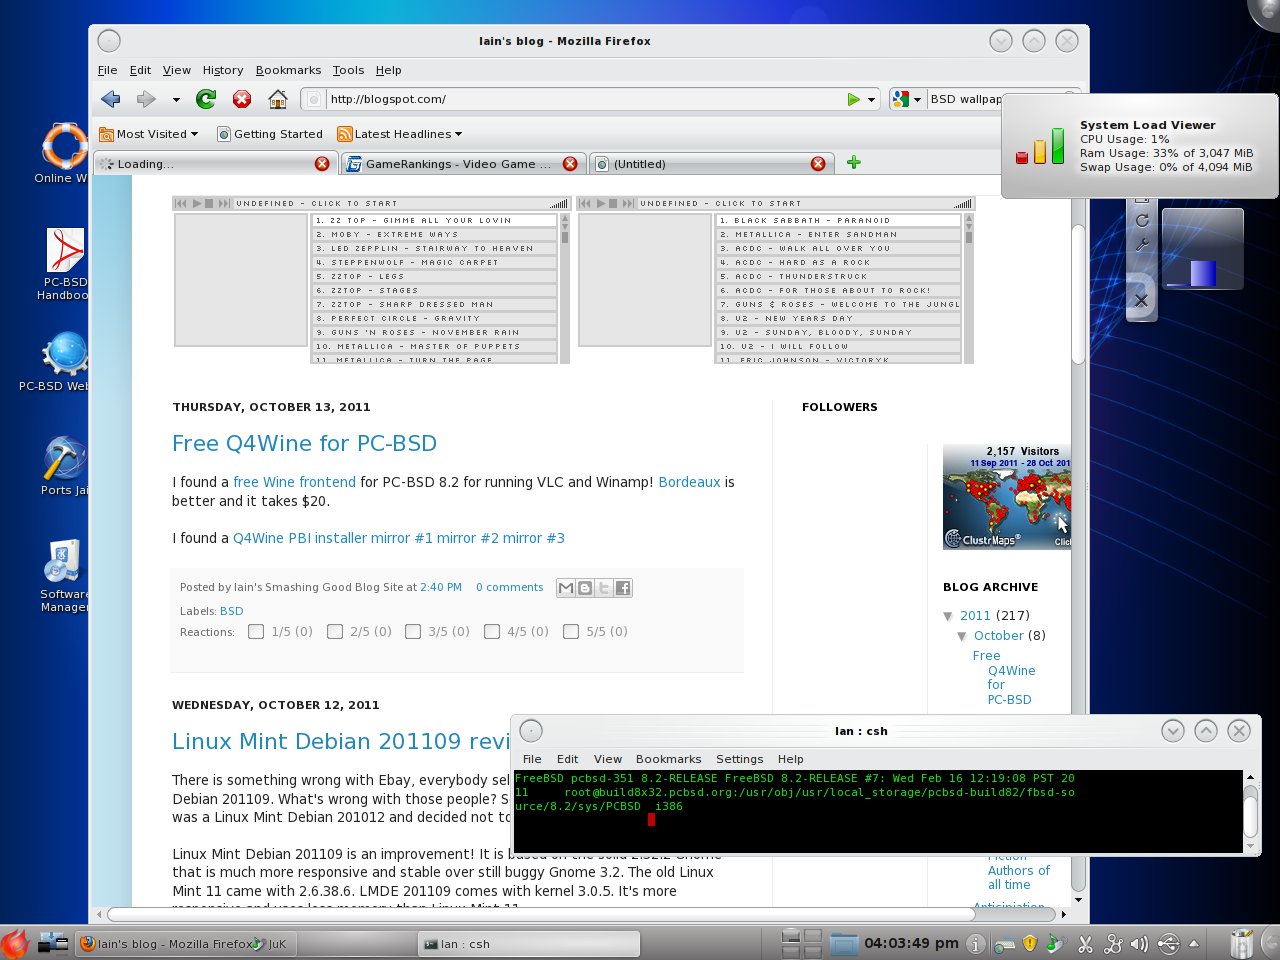Open Firefox Tools menu
1280x960 pixels.
(348, 70)
